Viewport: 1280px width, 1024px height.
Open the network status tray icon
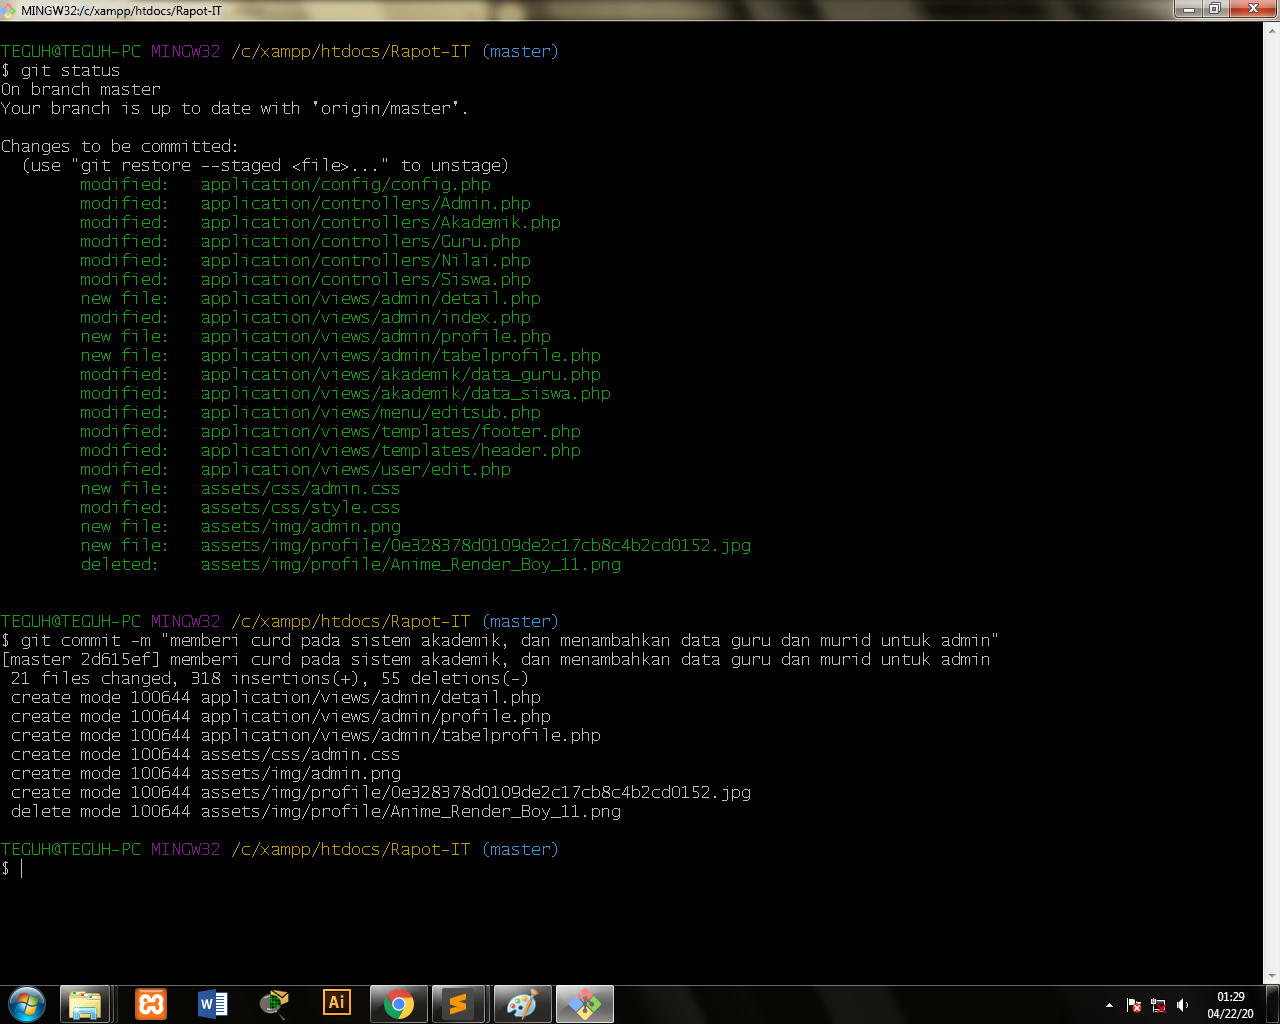coord(1158,1005)
